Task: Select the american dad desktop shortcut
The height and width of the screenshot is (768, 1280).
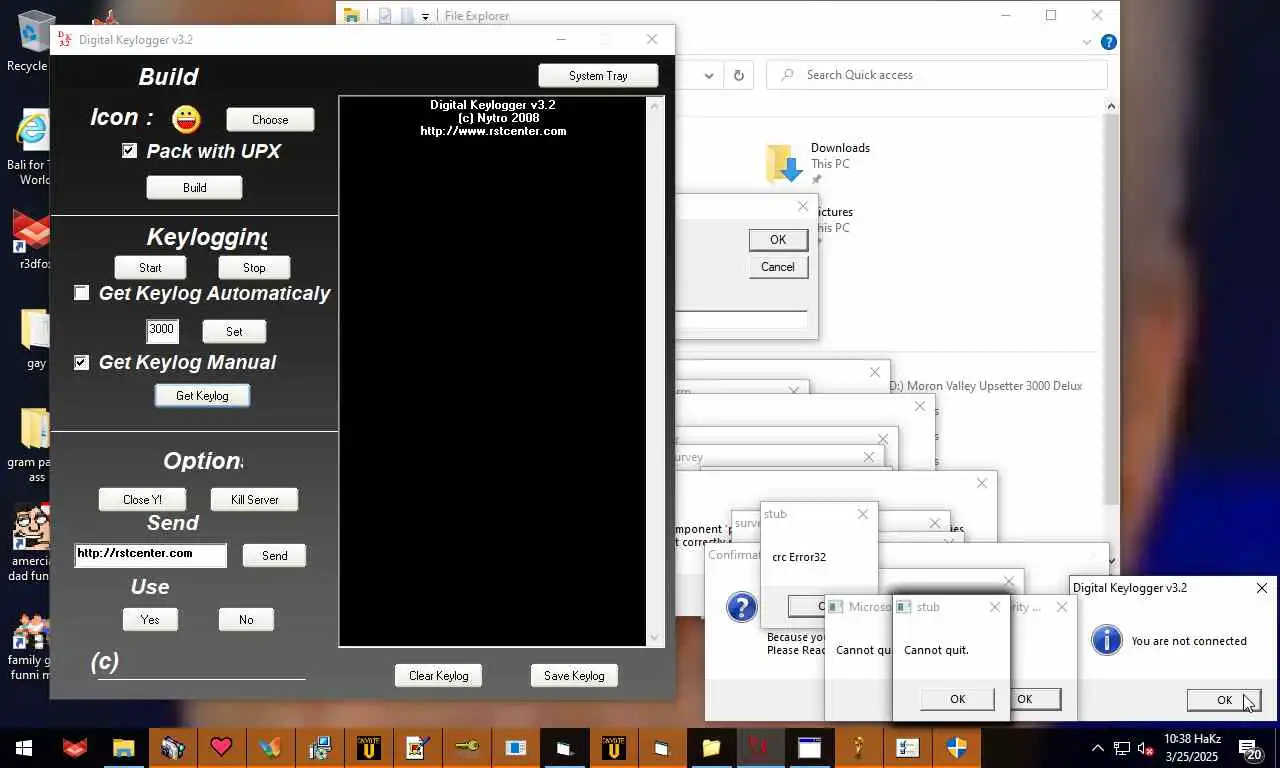Action: pos(34,543)
